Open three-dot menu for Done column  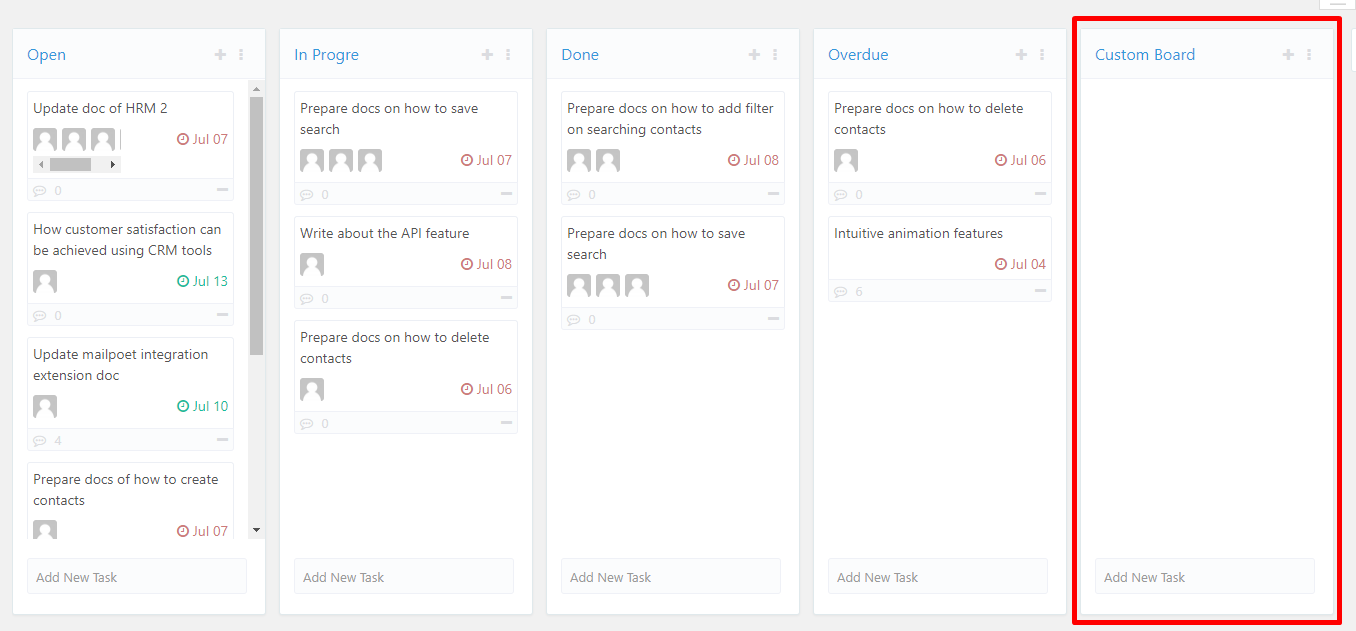(x=775, y=55)
